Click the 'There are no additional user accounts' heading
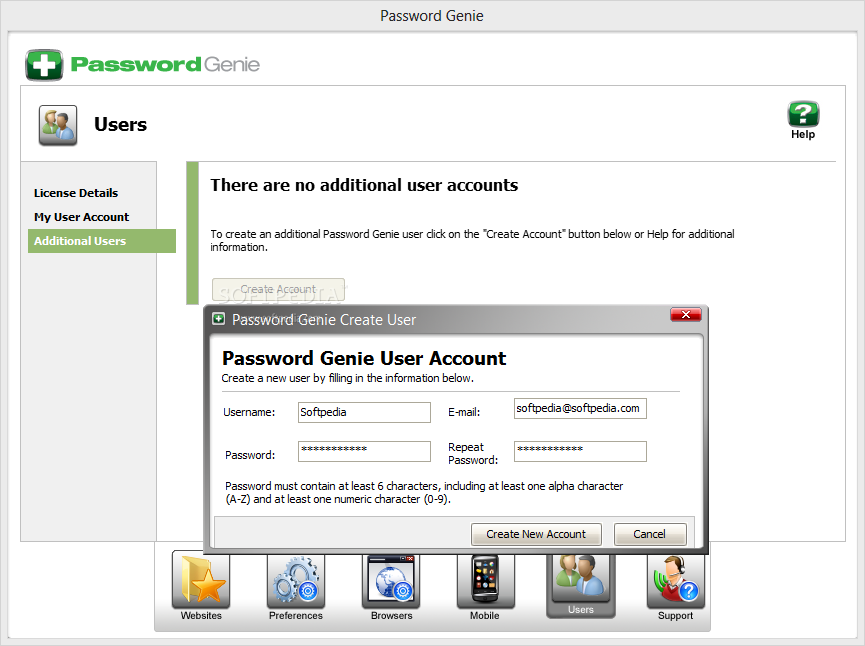The width and height of the screenshot is (865, 646). (364, 185)
